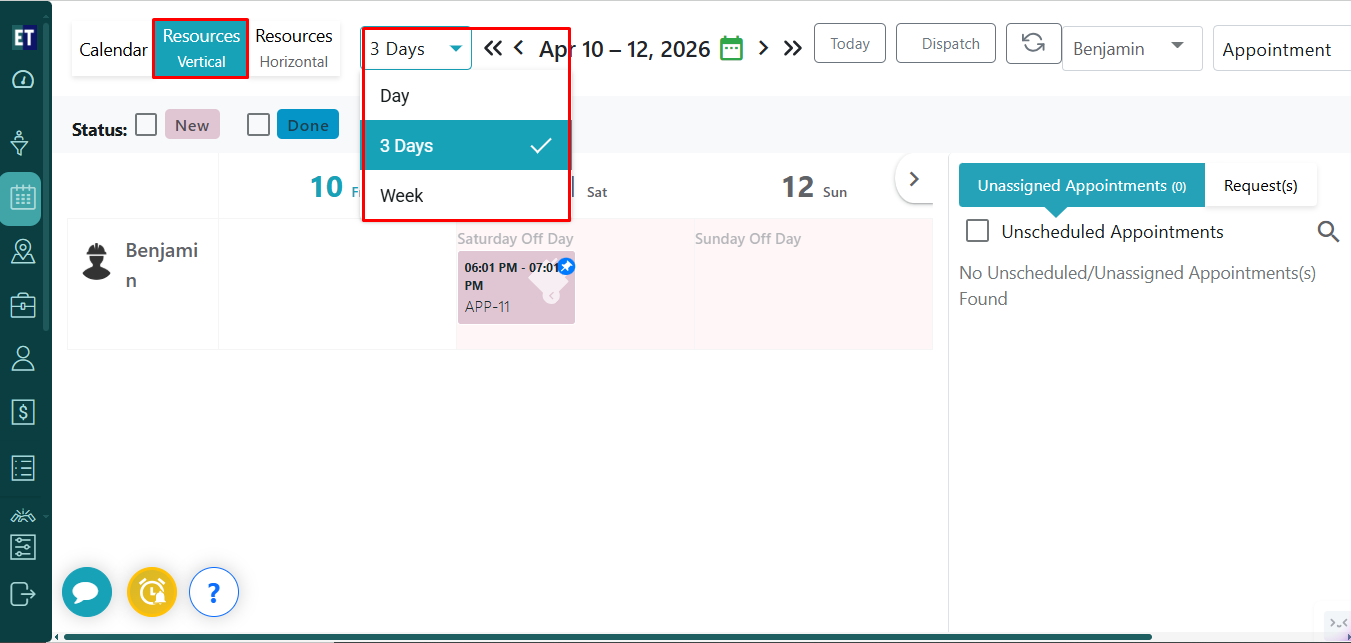Open the invoices dollar icon in sidebar
Image resolution: width=1351 pixels, height=643 pixels.
point(22,411)
